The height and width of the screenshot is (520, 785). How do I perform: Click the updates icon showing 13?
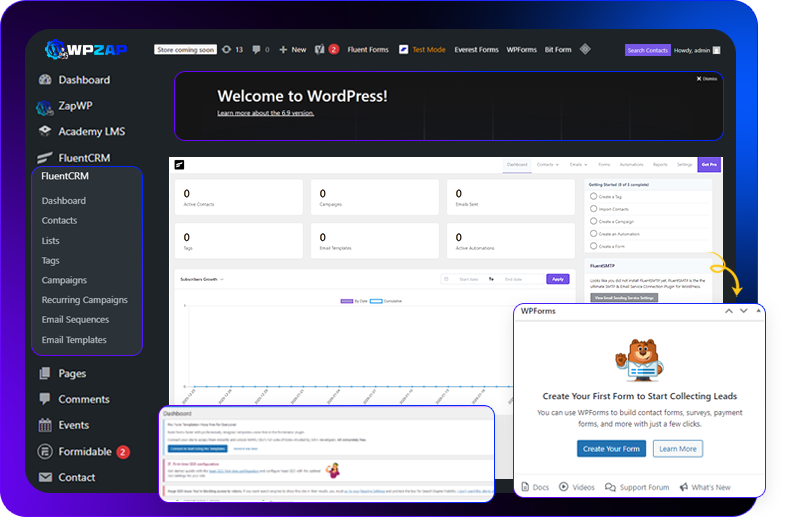click(226, 49)
